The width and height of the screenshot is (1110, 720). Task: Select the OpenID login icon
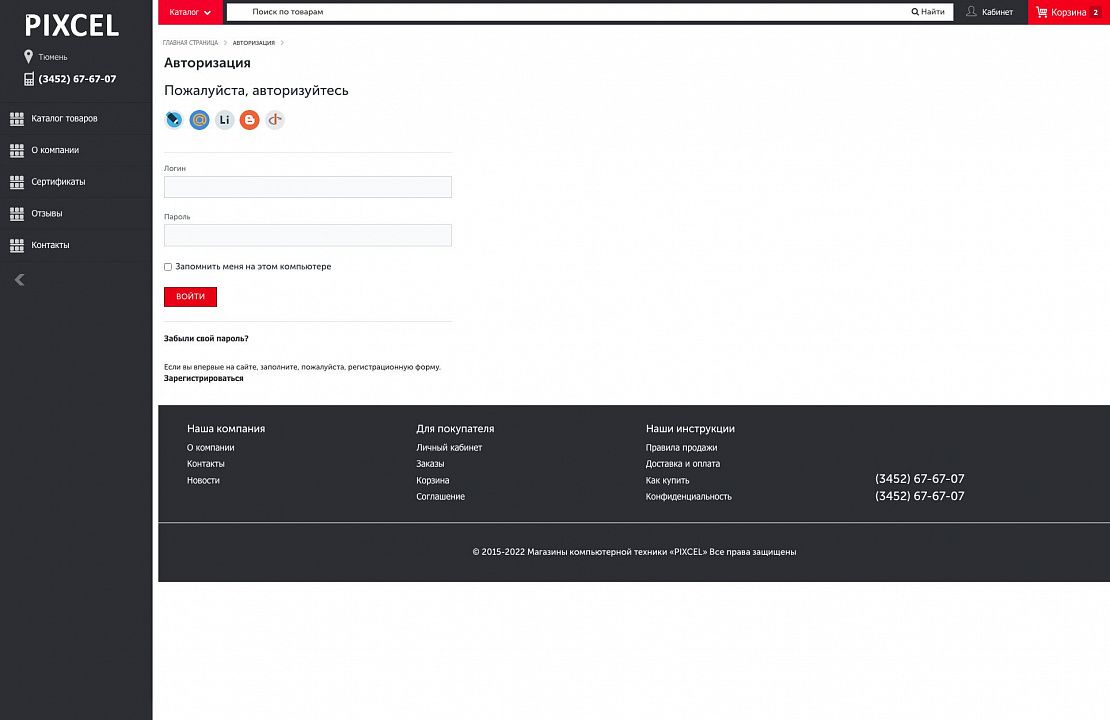point(274,120)
